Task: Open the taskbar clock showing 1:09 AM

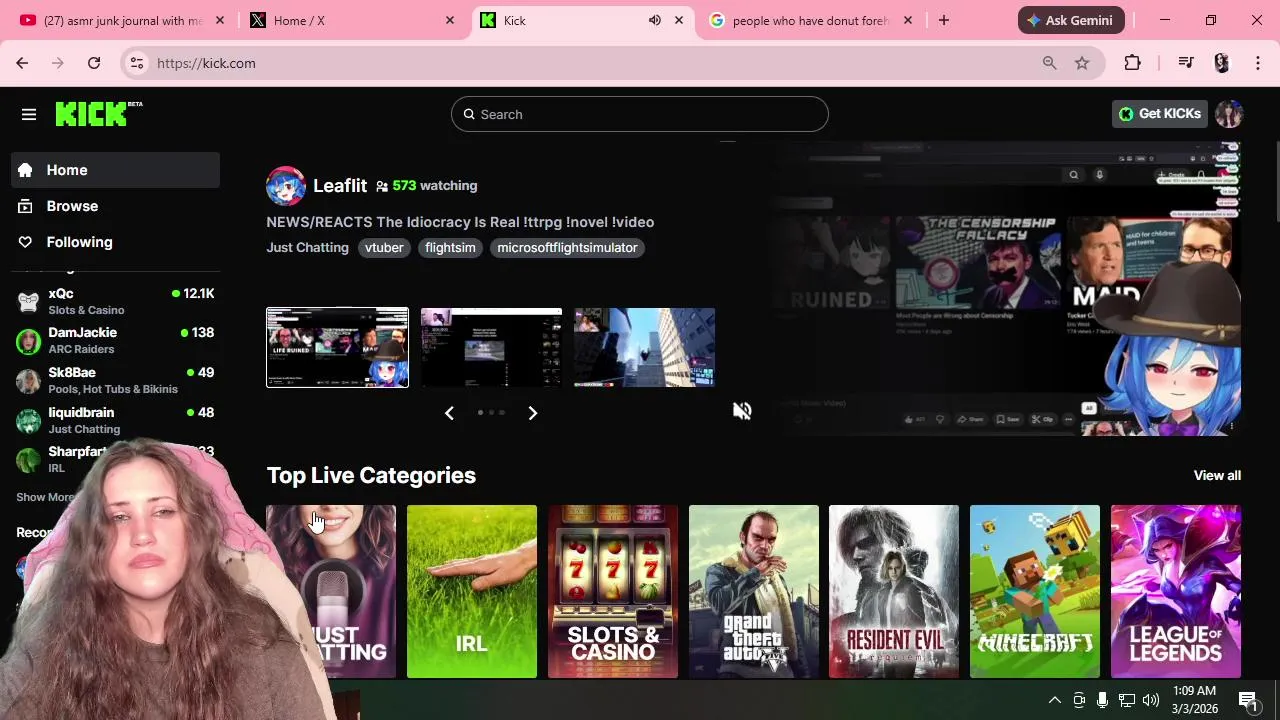Action: [x=1195, y=700]
